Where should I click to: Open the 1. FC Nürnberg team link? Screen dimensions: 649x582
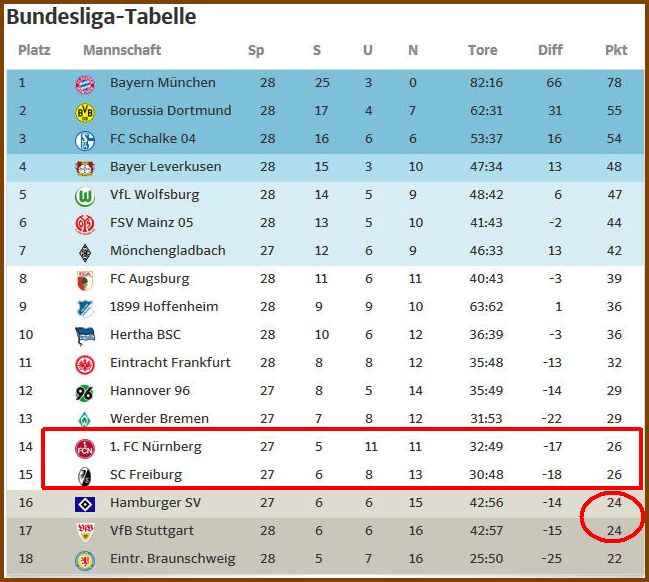(156, 447)
